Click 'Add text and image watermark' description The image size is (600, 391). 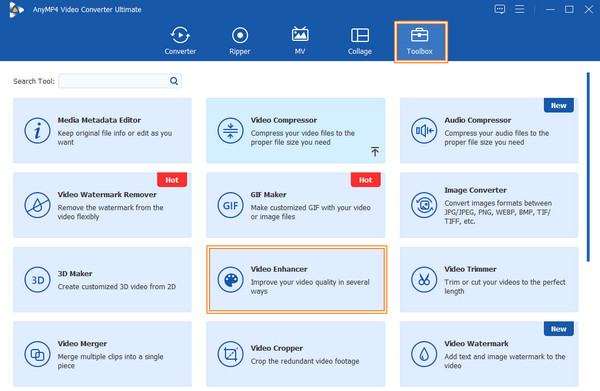[x=505, y=361]
